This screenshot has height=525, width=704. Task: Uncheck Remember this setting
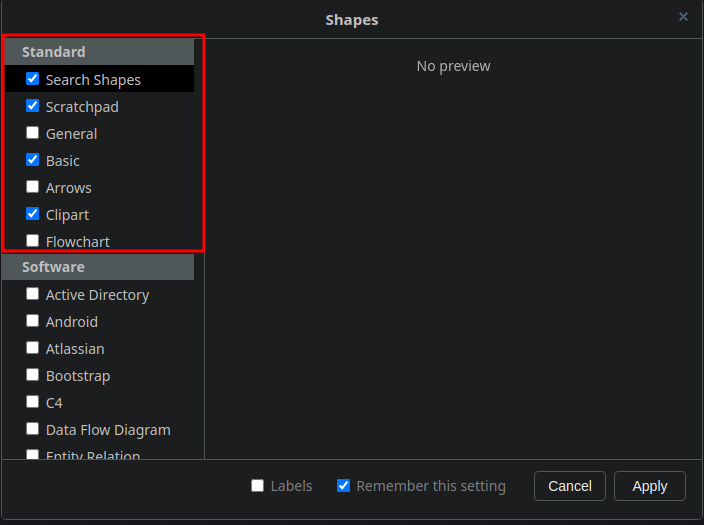pyautogui.click(x=344, y=486)
